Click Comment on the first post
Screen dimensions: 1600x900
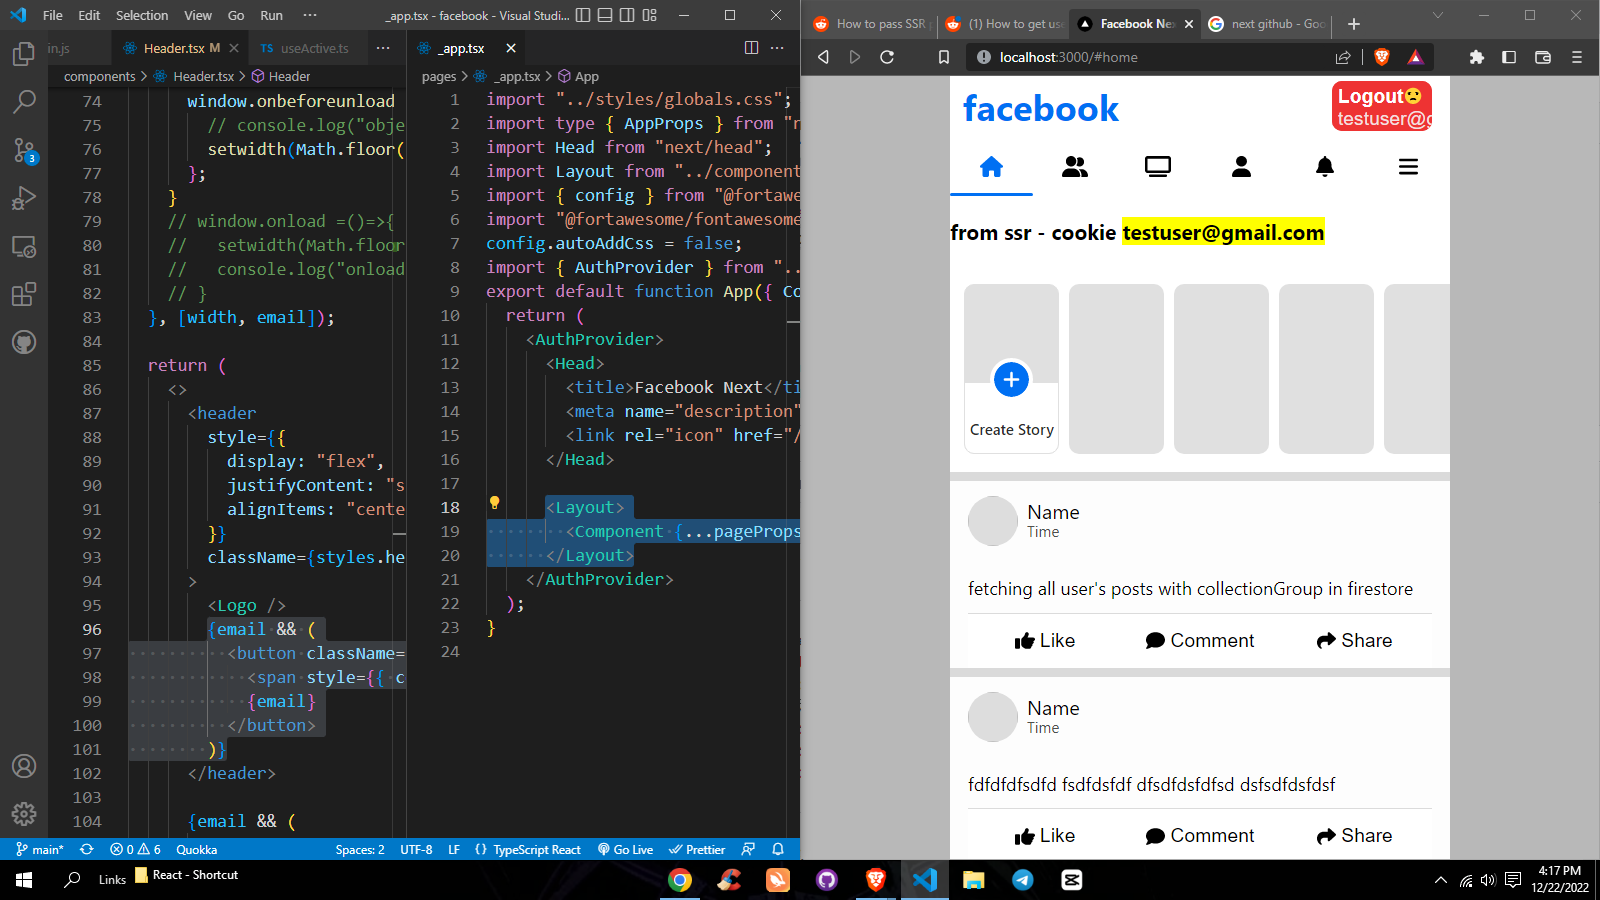pos(1199,640)
